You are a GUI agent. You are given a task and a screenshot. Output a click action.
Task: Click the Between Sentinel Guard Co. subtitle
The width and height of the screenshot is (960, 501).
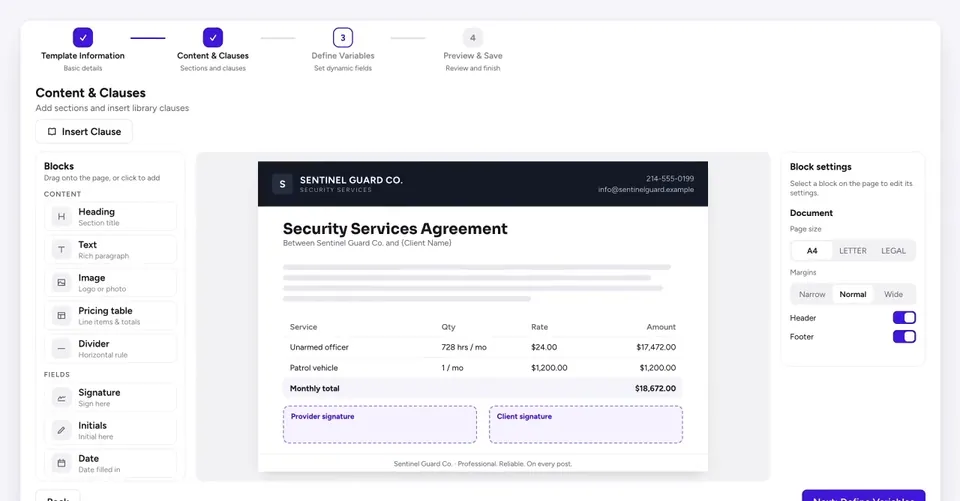367,243
